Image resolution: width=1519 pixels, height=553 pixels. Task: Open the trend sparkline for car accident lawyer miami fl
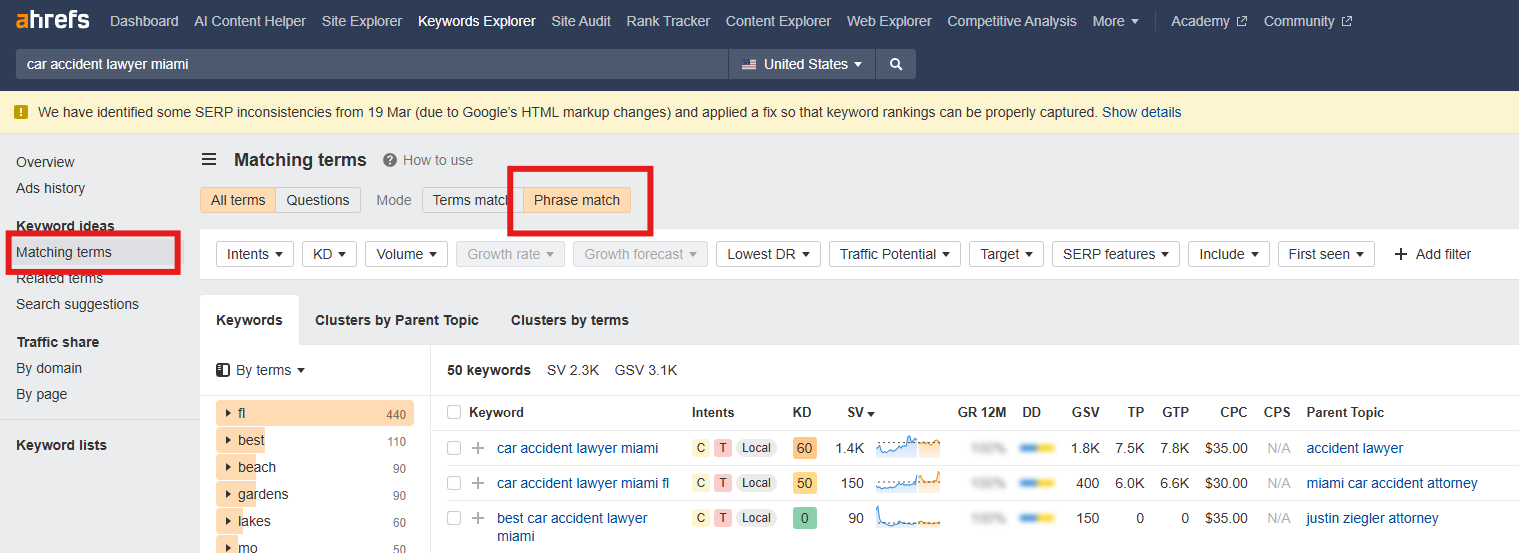[908, 482]
